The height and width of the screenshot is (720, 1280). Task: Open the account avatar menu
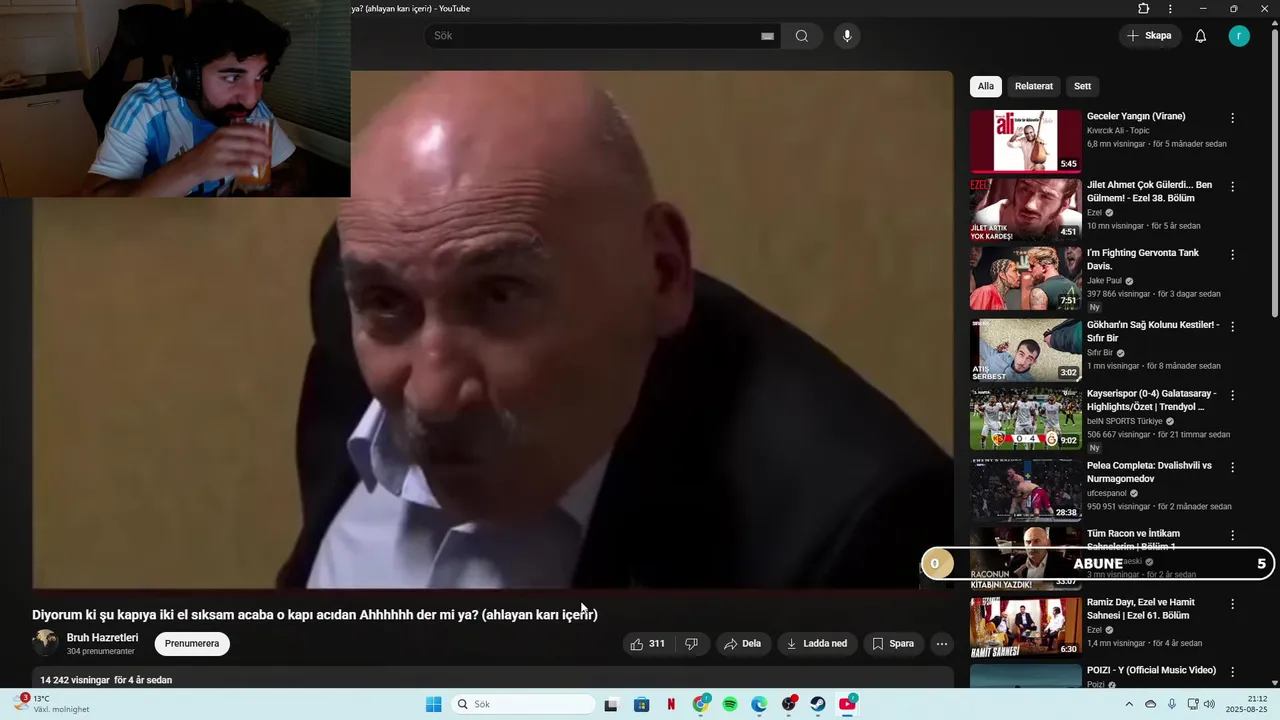tap(1239, 36)
